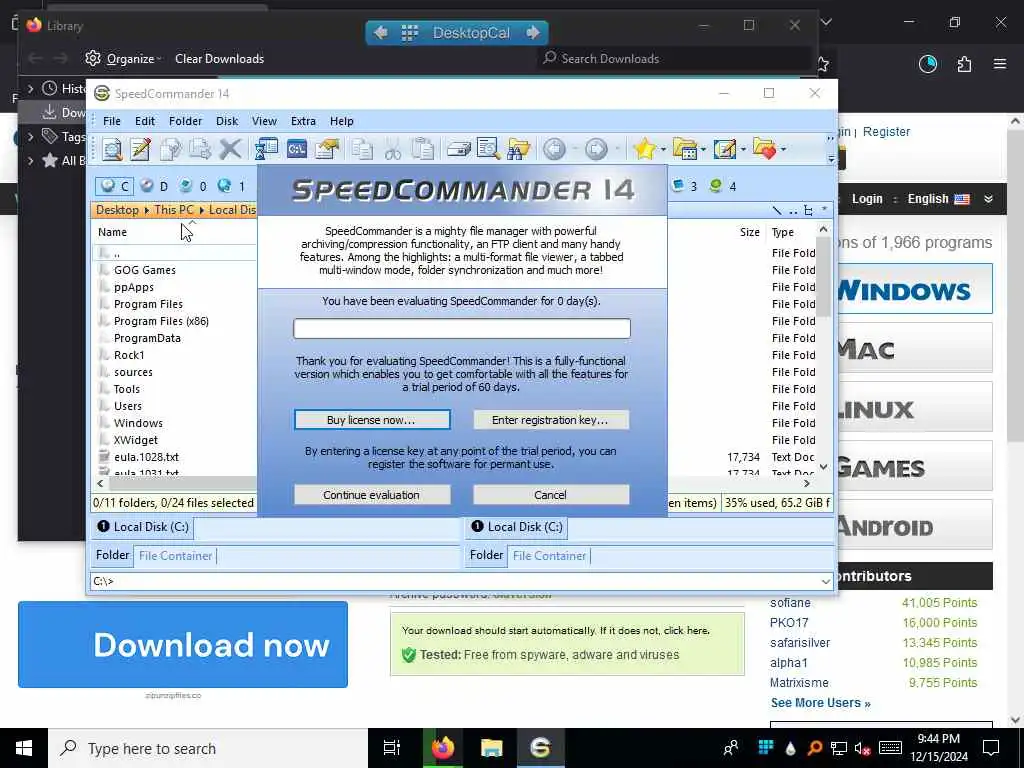Switch to right Local Disk (C:) tab
Viewport: 1024px width, 768px height.
517,527
